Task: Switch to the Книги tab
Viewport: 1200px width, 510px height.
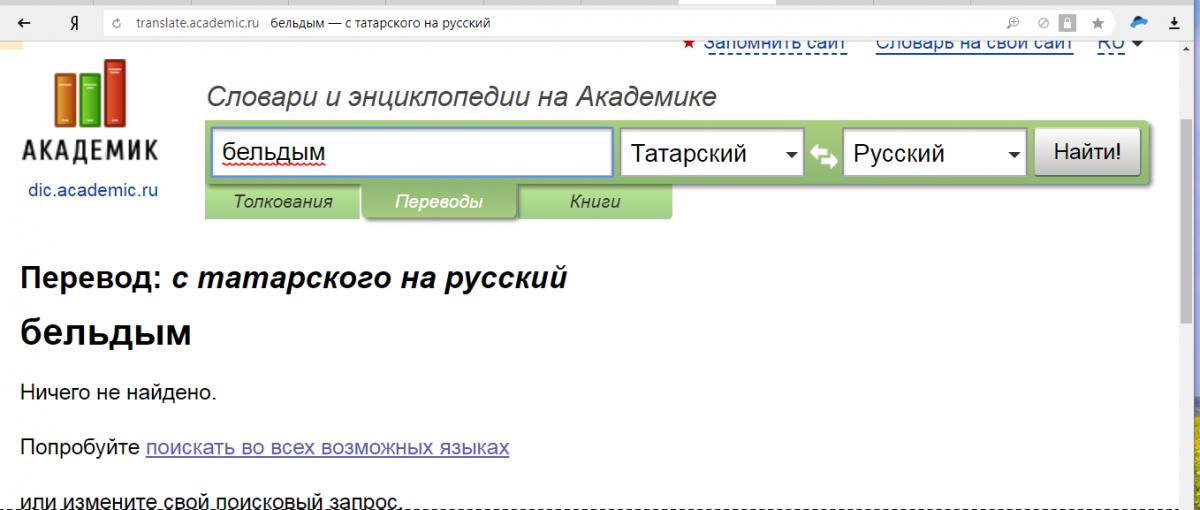Action: (x=595, y=201)
